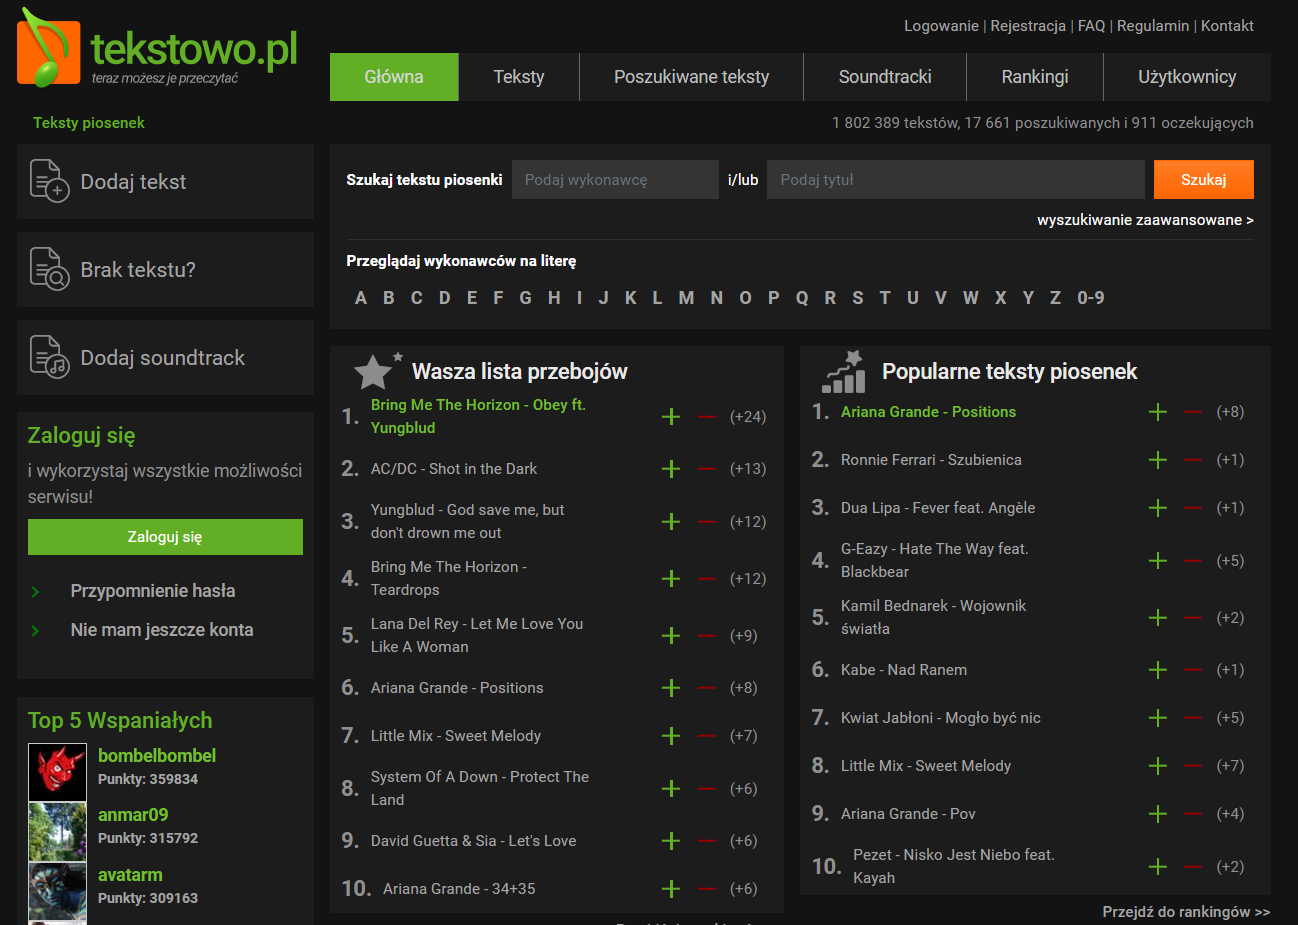Image resolution: width=1298 pixels, height=925 pixels.
Task: Open the Kontakt link
Action: tap(1227, 26)
